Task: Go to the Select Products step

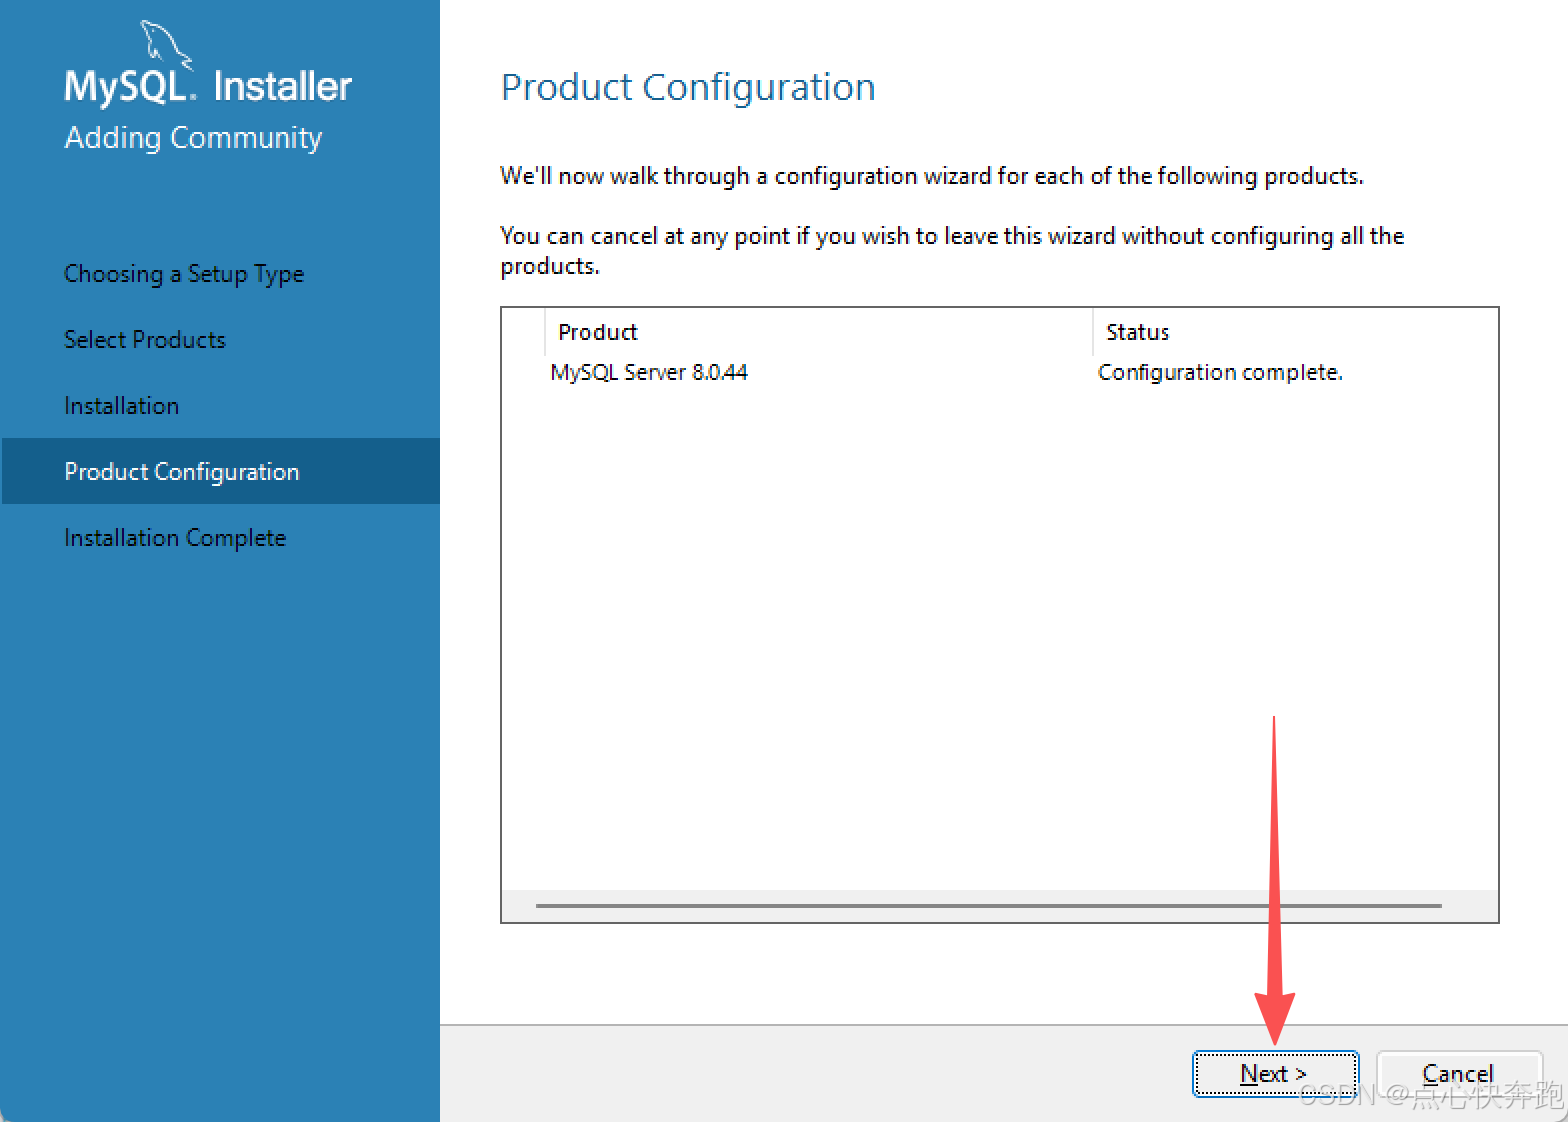Action: point(145,340)
